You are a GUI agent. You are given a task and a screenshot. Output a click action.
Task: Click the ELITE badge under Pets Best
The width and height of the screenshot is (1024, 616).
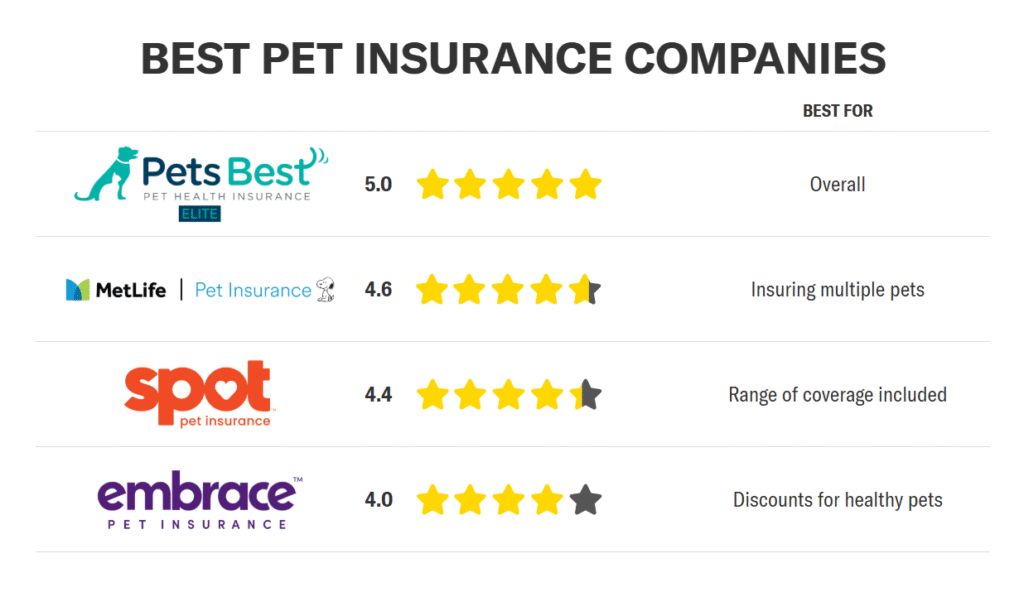200,214
